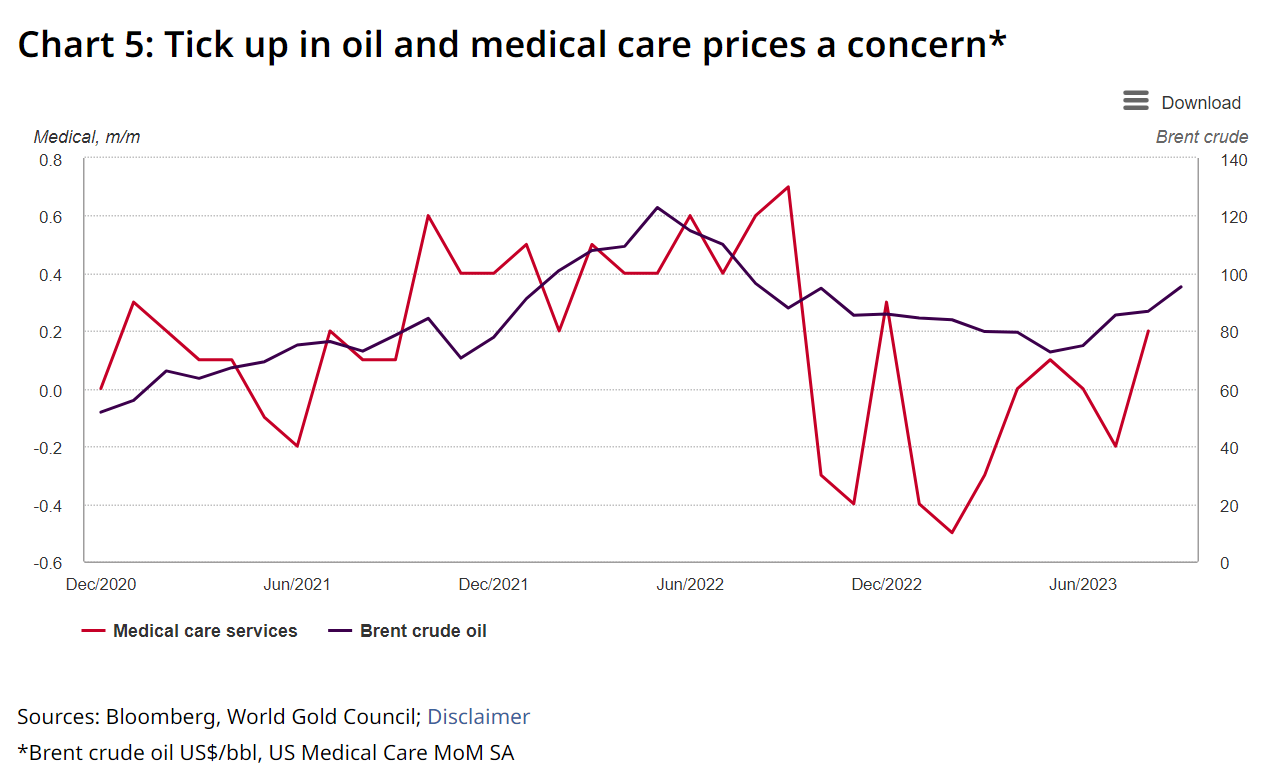Viewport: 1275px width, 783px height.
Task: Click the highest peak of the Medical care line
Action: point(788,187)
